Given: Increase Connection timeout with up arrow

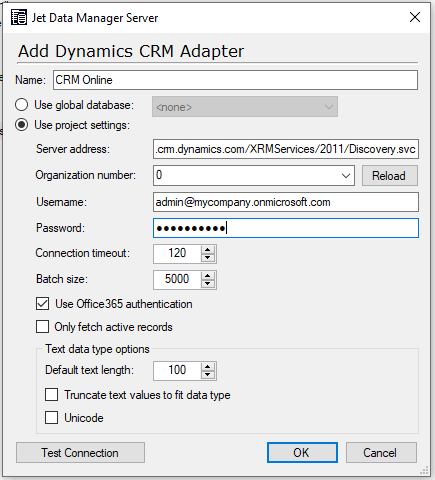Looking at the screenshot, I should tap(208, 250).
